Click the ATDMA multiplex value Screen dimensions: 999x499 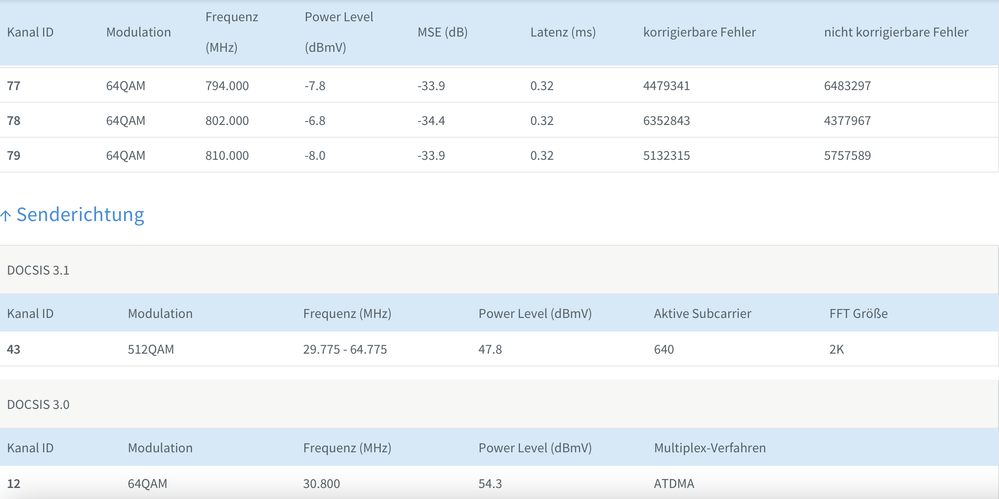point(672,484)
